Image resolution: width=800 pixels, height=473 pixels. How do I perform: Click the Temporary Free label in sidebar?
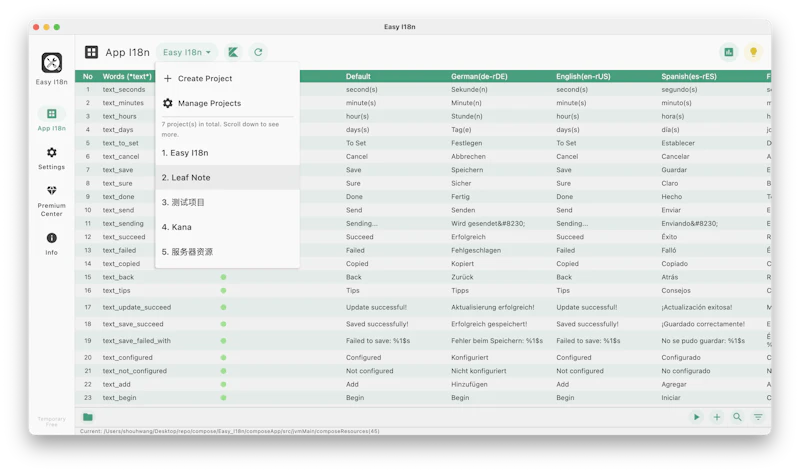click(x=52, y=421)
